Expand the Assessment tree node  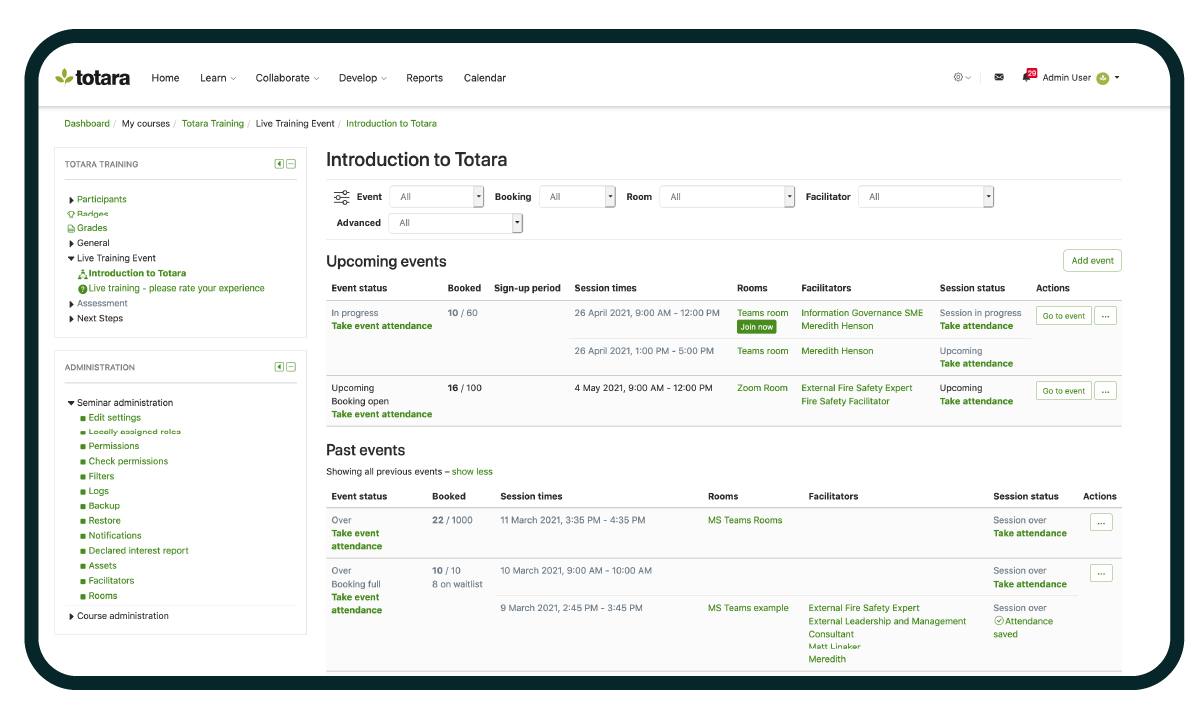click(71, 304)
